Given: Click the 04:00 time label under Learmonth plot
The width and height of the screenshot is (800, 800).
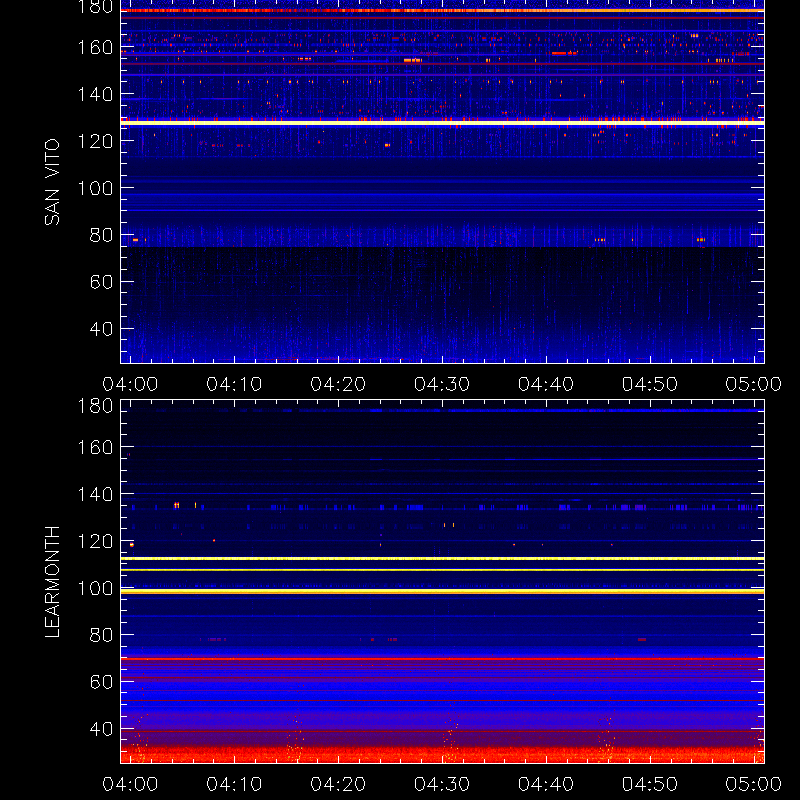Looking at the screenshot, I should pos(130,784).
